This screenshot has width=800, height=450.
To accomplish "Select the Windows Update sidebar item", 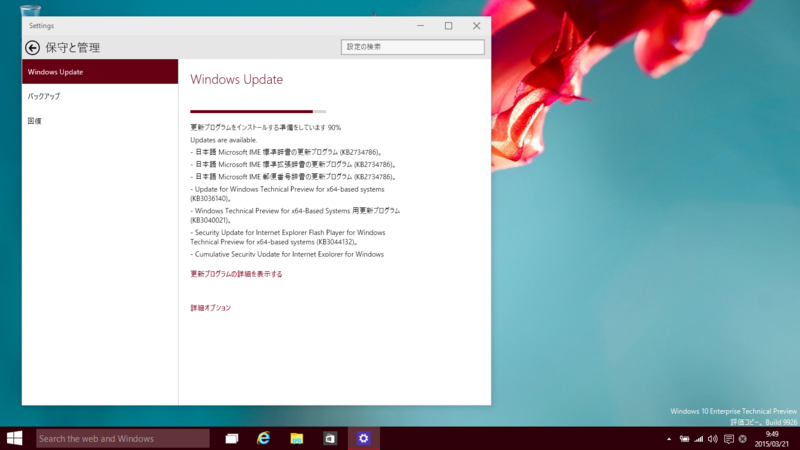I will [x=100, y=71].
